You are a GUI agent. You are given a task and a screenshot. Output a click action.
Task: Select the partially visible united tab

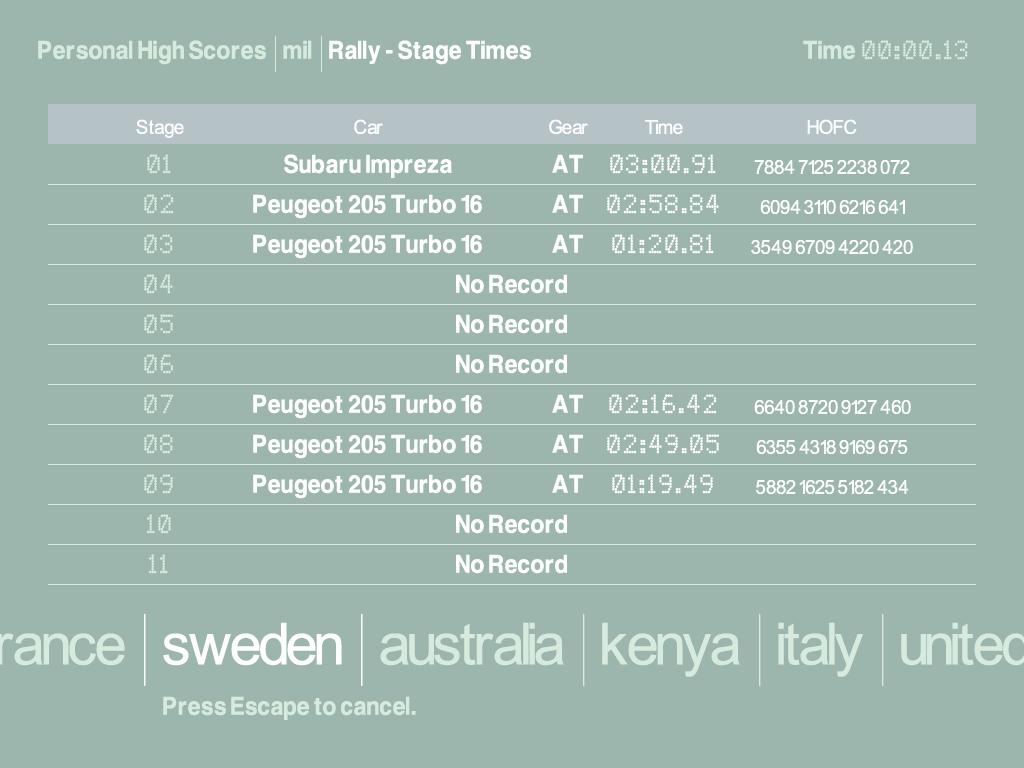tap(960, 646)
